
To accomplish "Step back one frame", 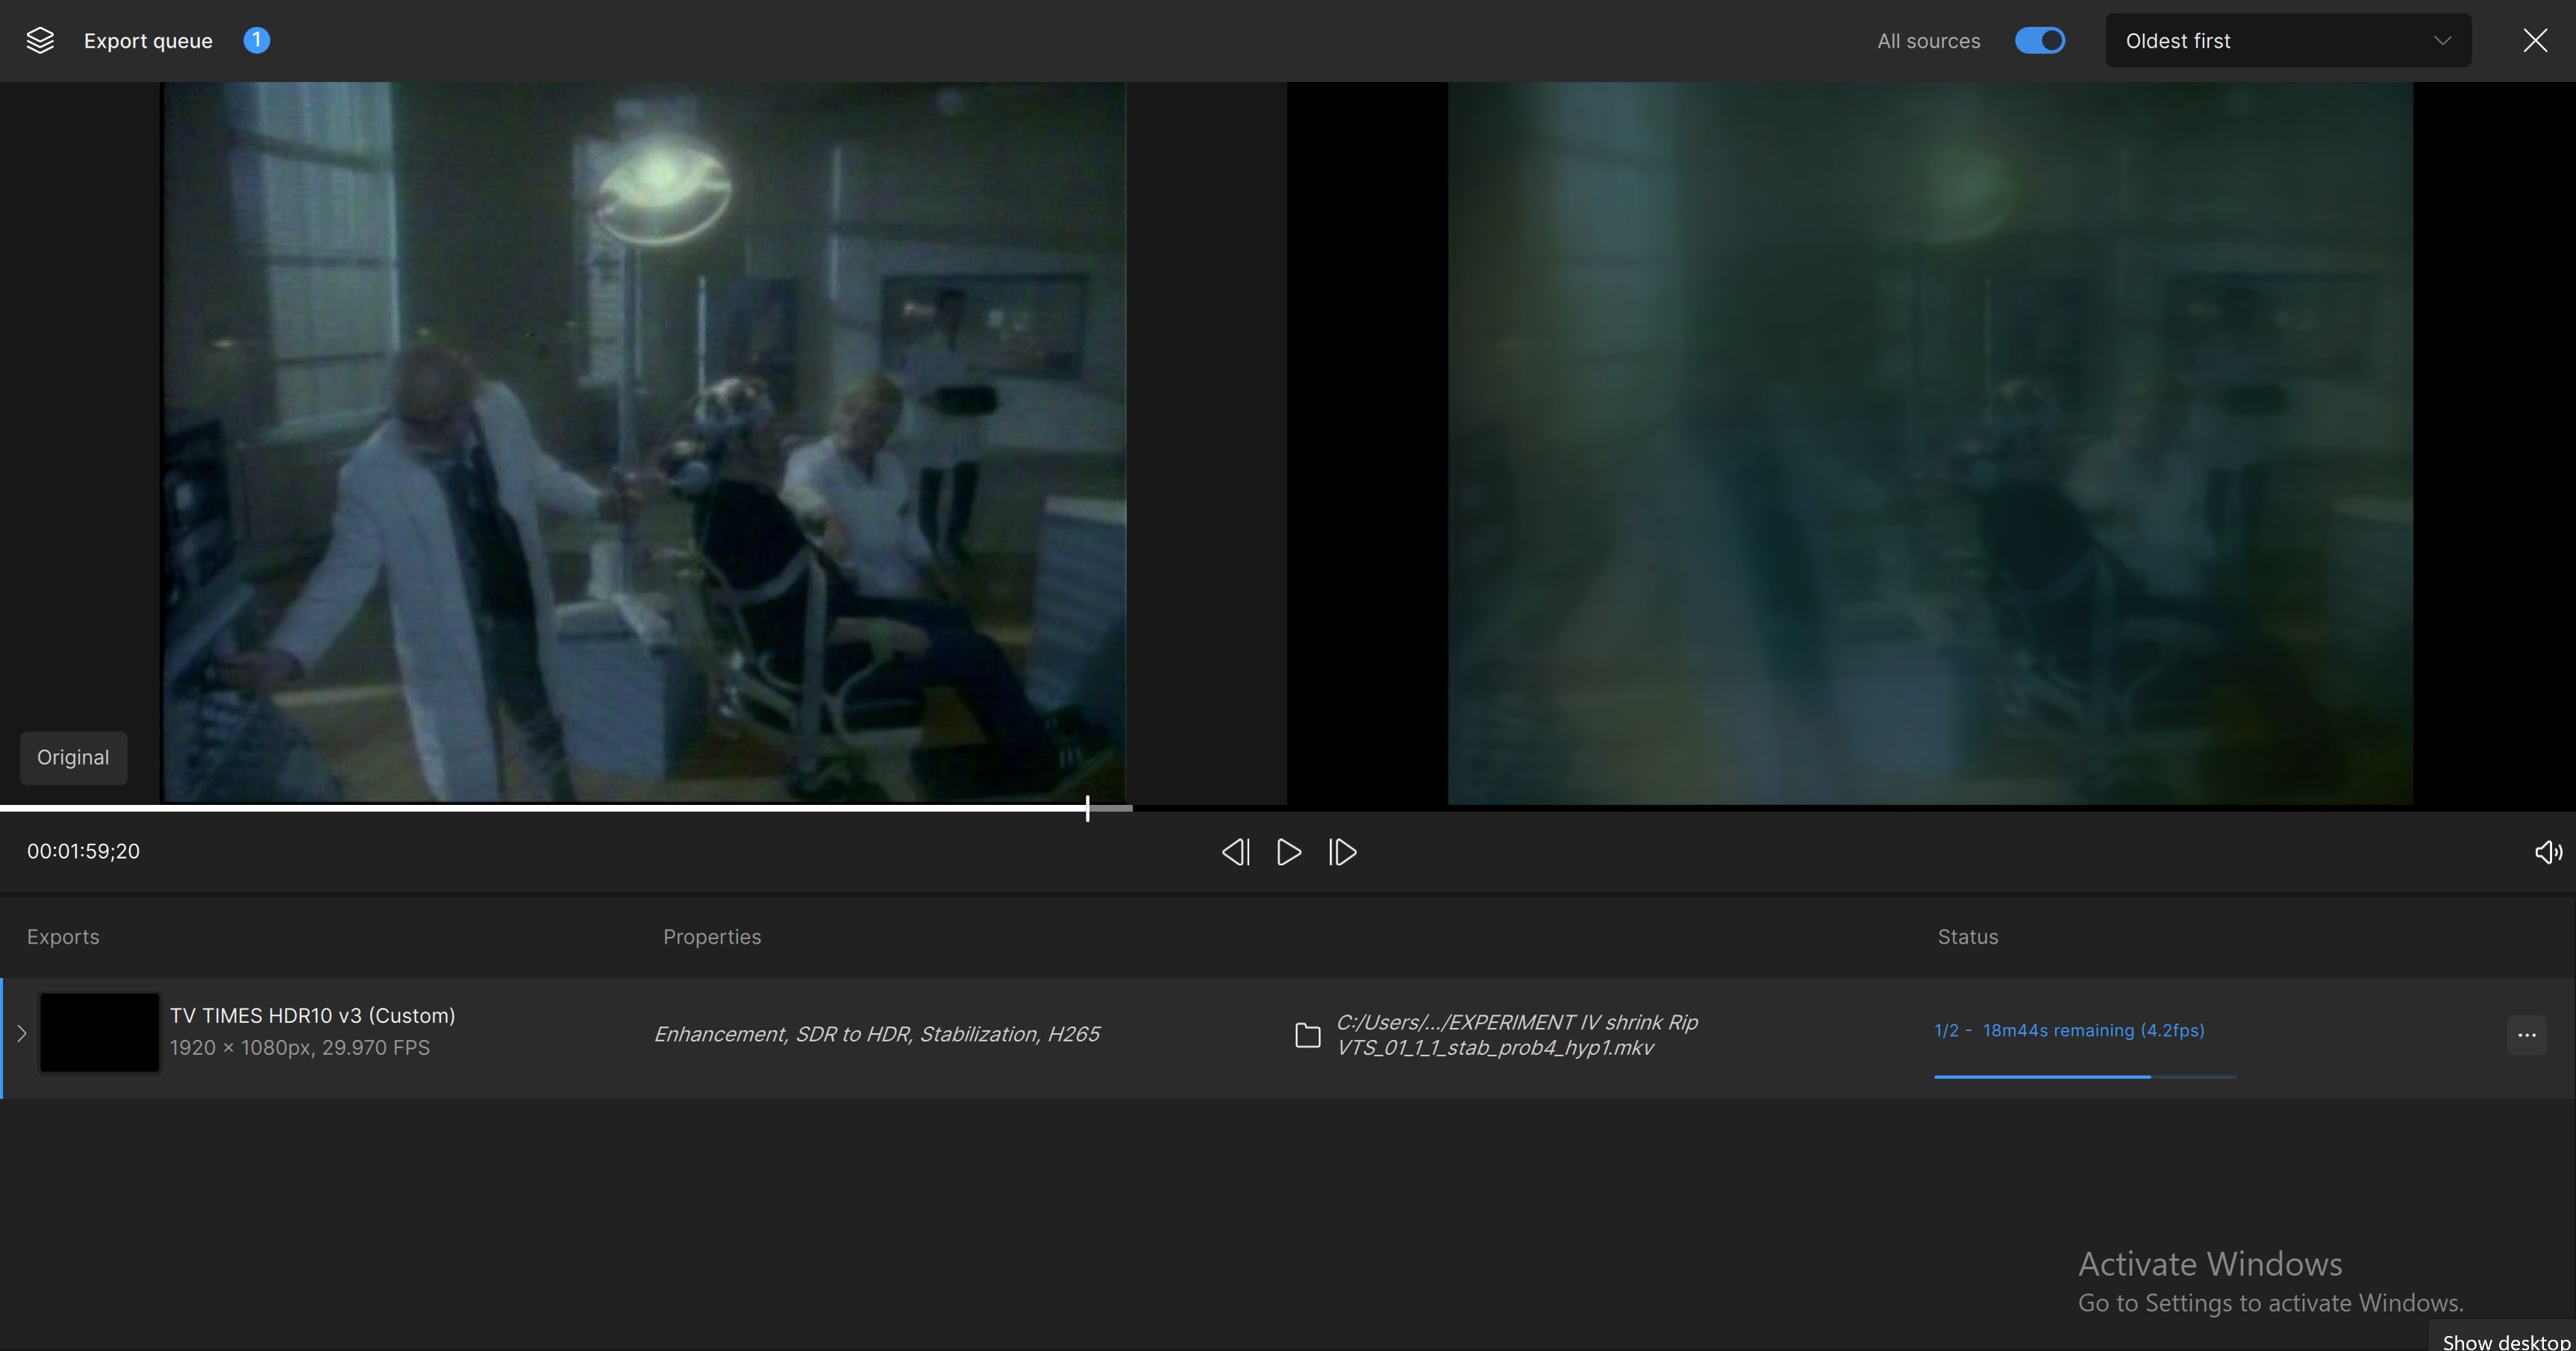I will (x=1235, y=852).
